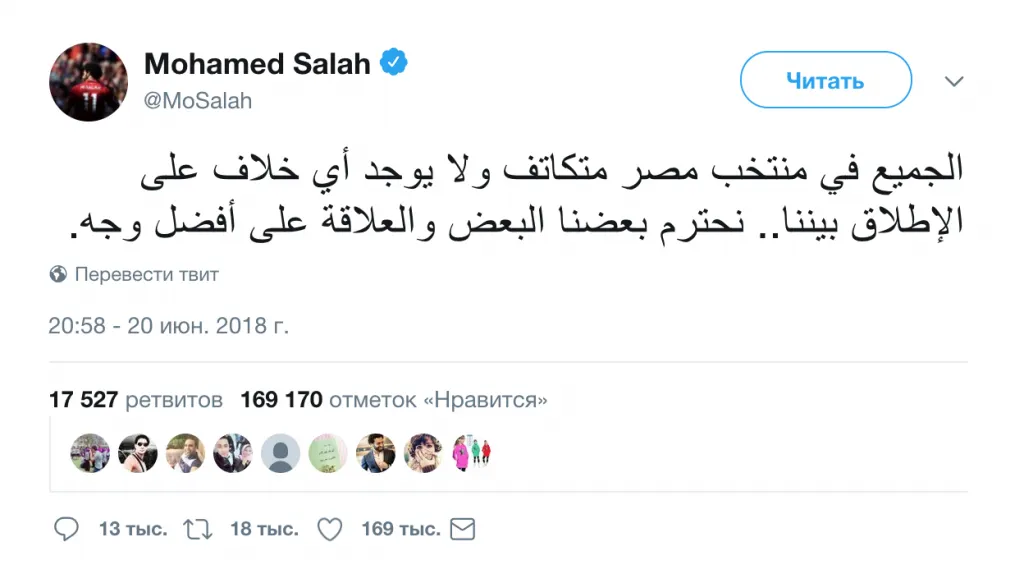Open the @MoSalah handle link
The image size is (1024, 583).
point(198,100)
